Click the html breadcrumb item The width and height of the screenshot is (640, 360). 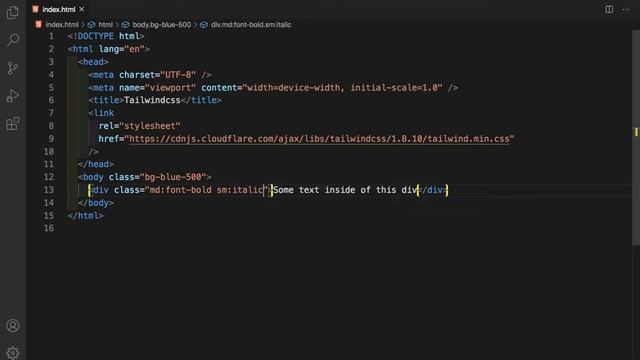tap(105, 24)
